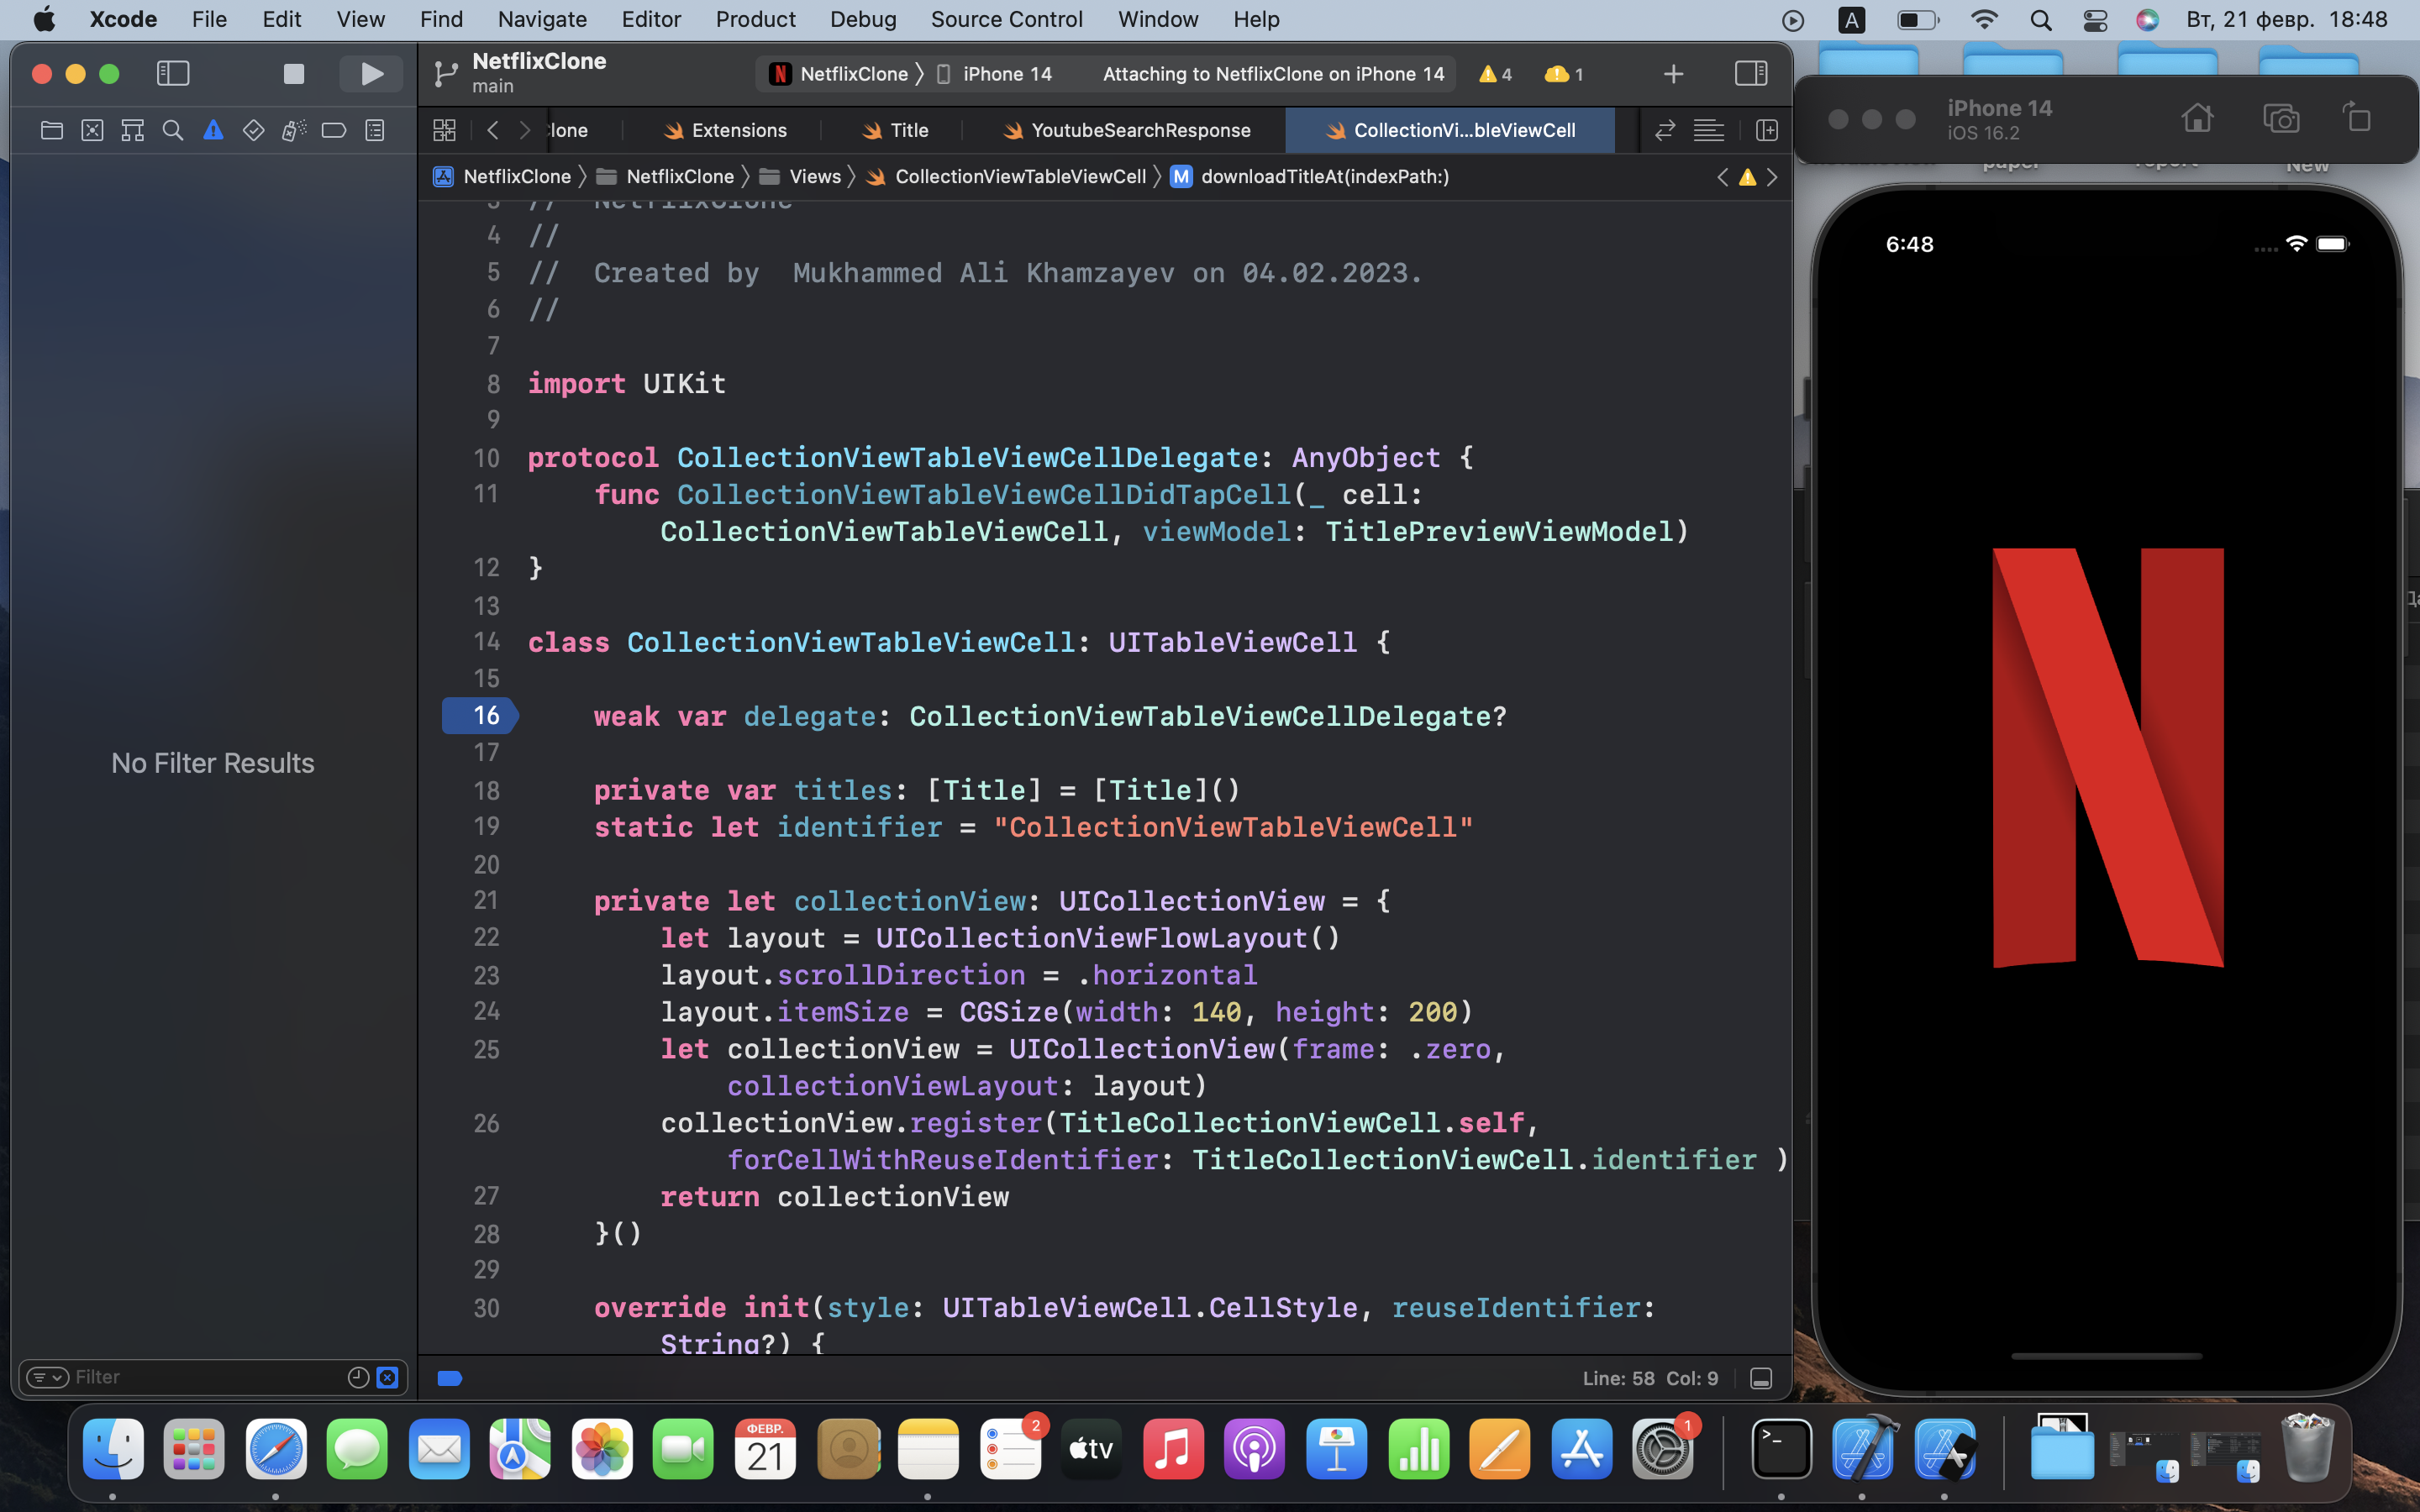The width and height of the screenshot is (2420, 1512).
Task: Open the downloadTitleAt(indexPath:) jump bar menu
Action: [x=1324, y=176]
